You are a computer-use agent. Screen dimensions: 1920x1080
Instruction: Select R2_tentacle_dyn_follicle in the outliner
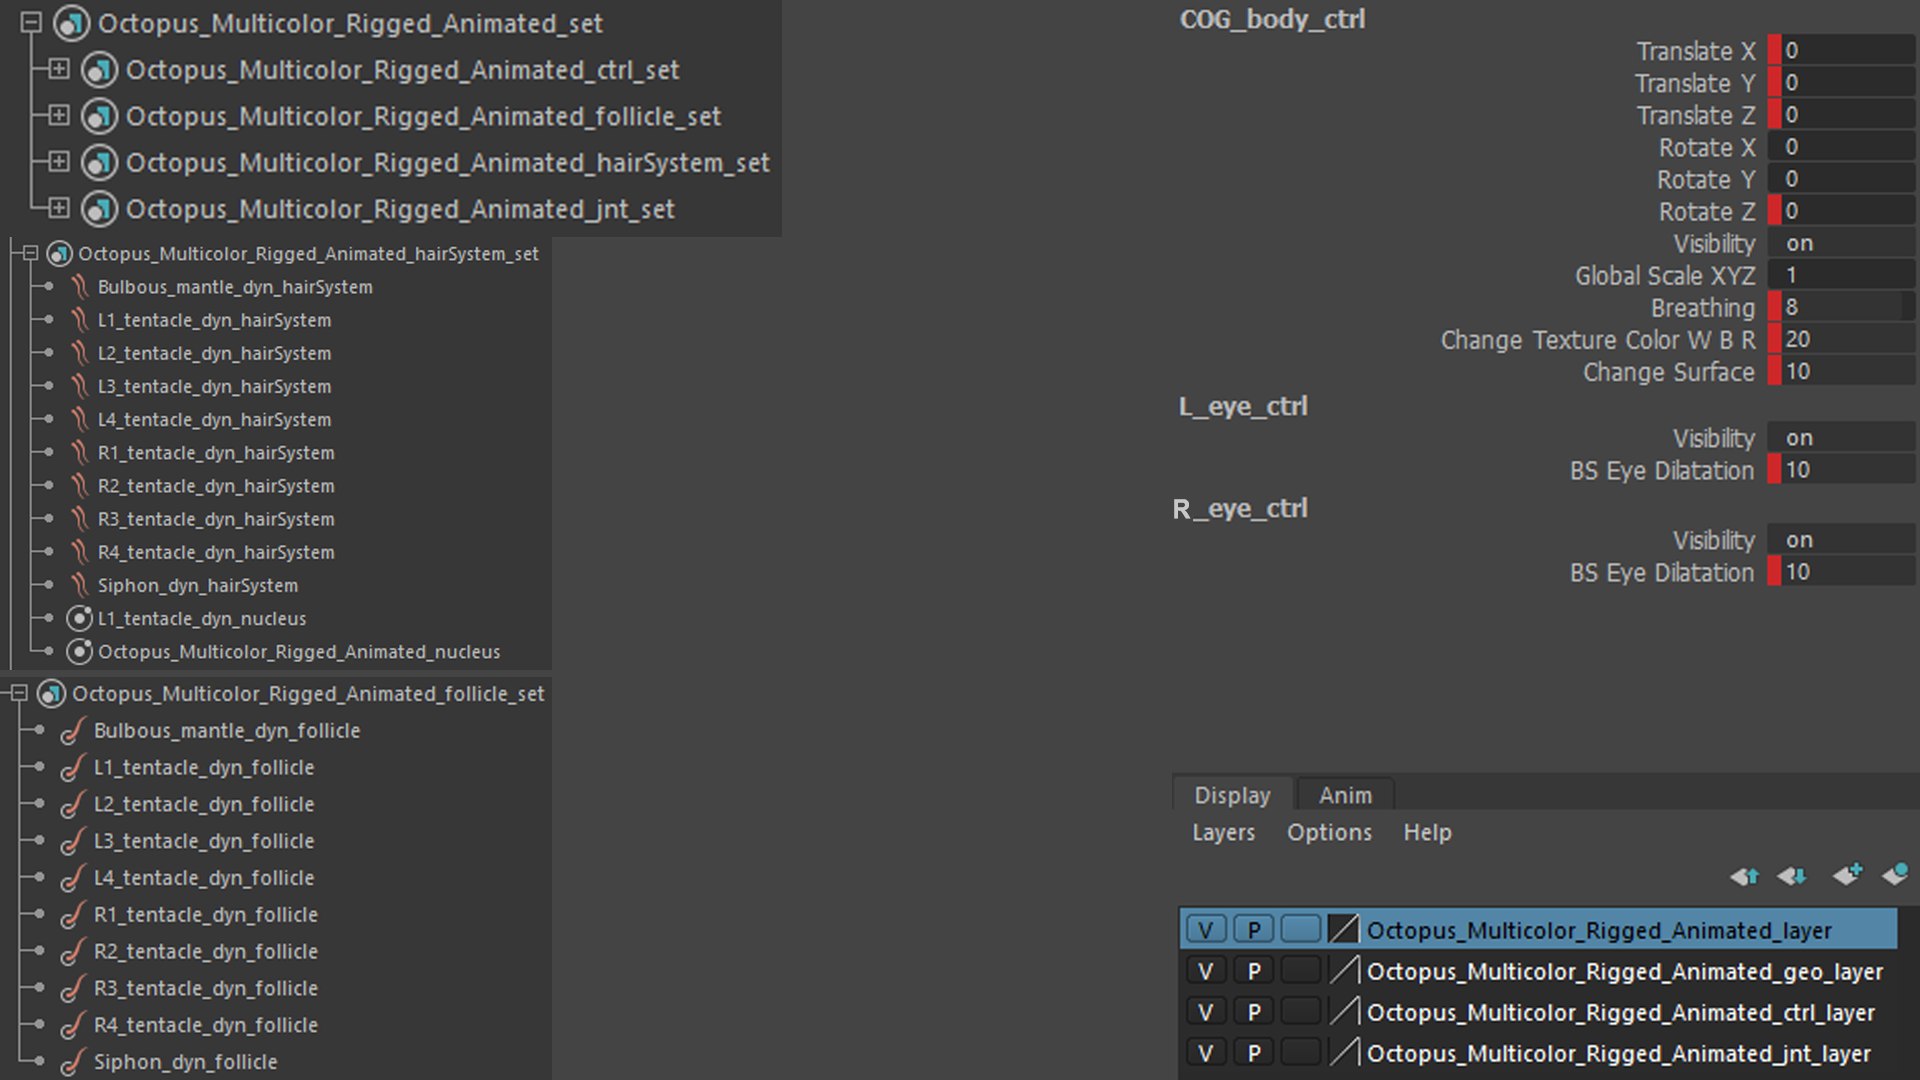click(205, 951)
